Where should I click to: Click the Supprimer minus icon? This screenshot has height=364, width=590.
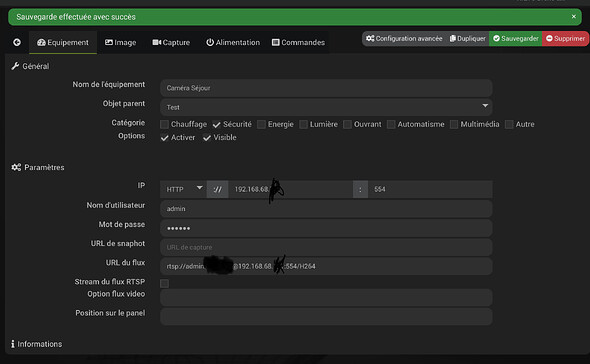click(549, 38)
